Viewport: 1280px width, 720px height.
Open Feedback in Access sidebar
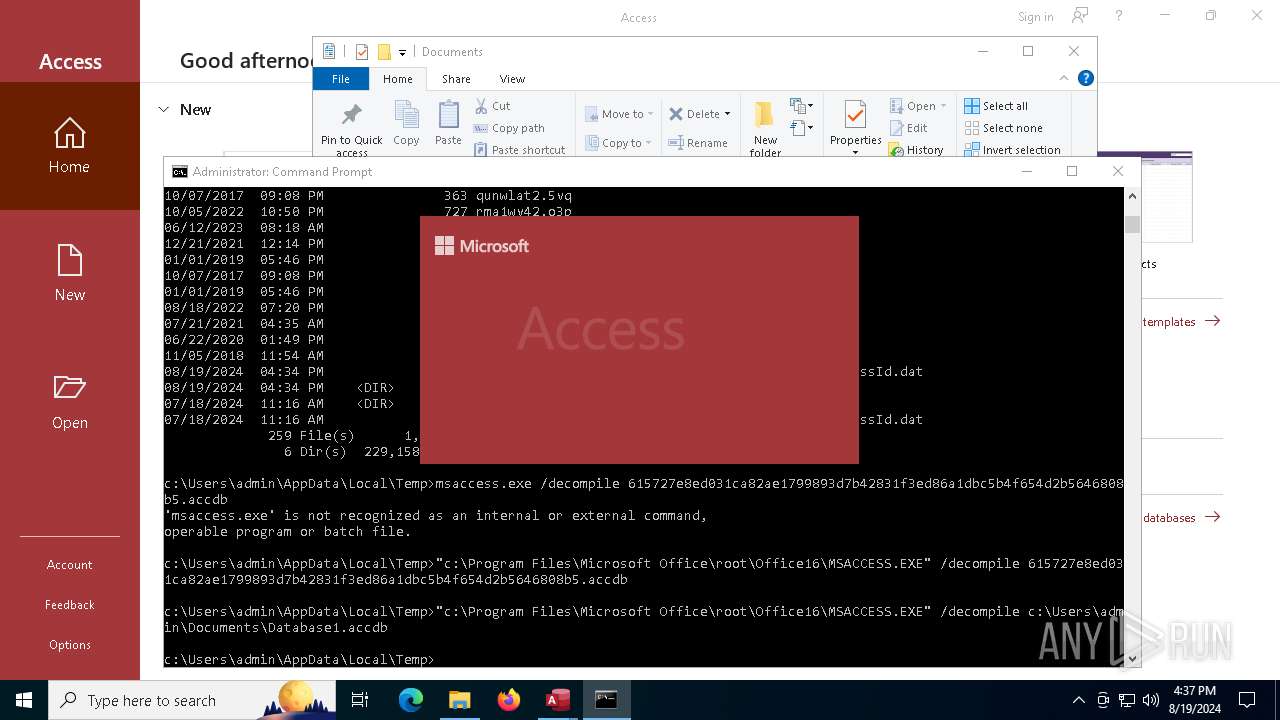click(x=70, y=605)
